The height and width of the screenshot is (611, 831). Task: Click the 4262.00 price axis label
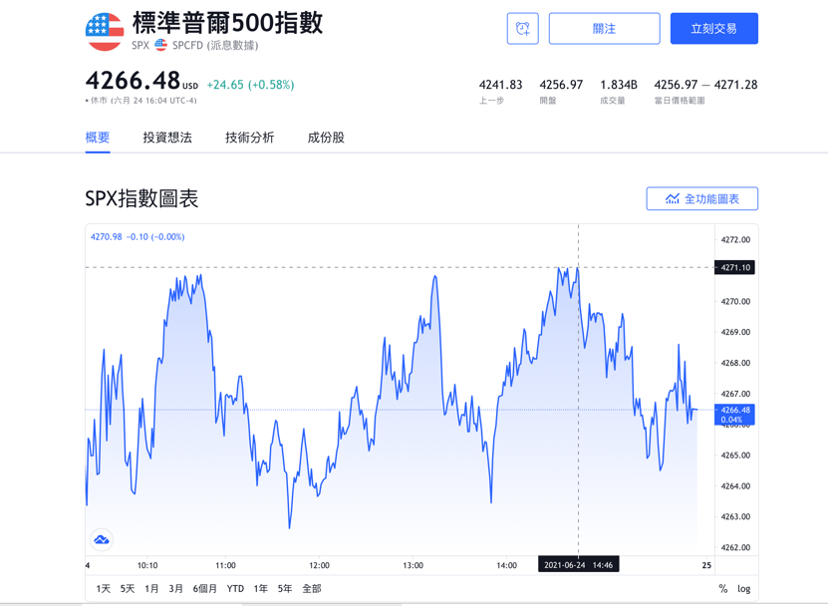click(x=737, y=548)
